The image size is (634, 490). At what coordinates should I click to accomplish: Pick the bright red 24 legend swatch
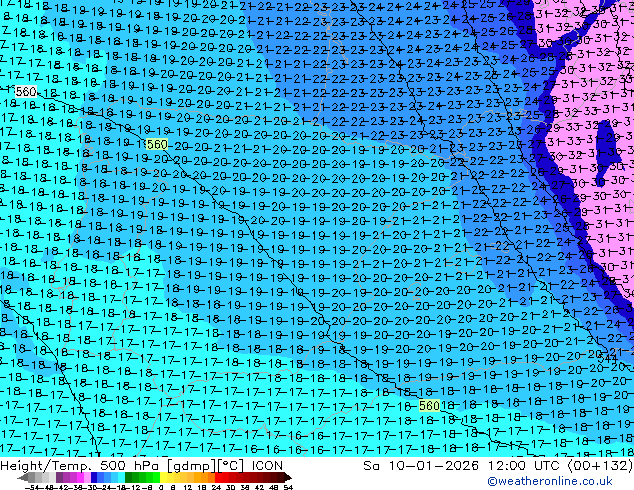click(x=218, y=478)
